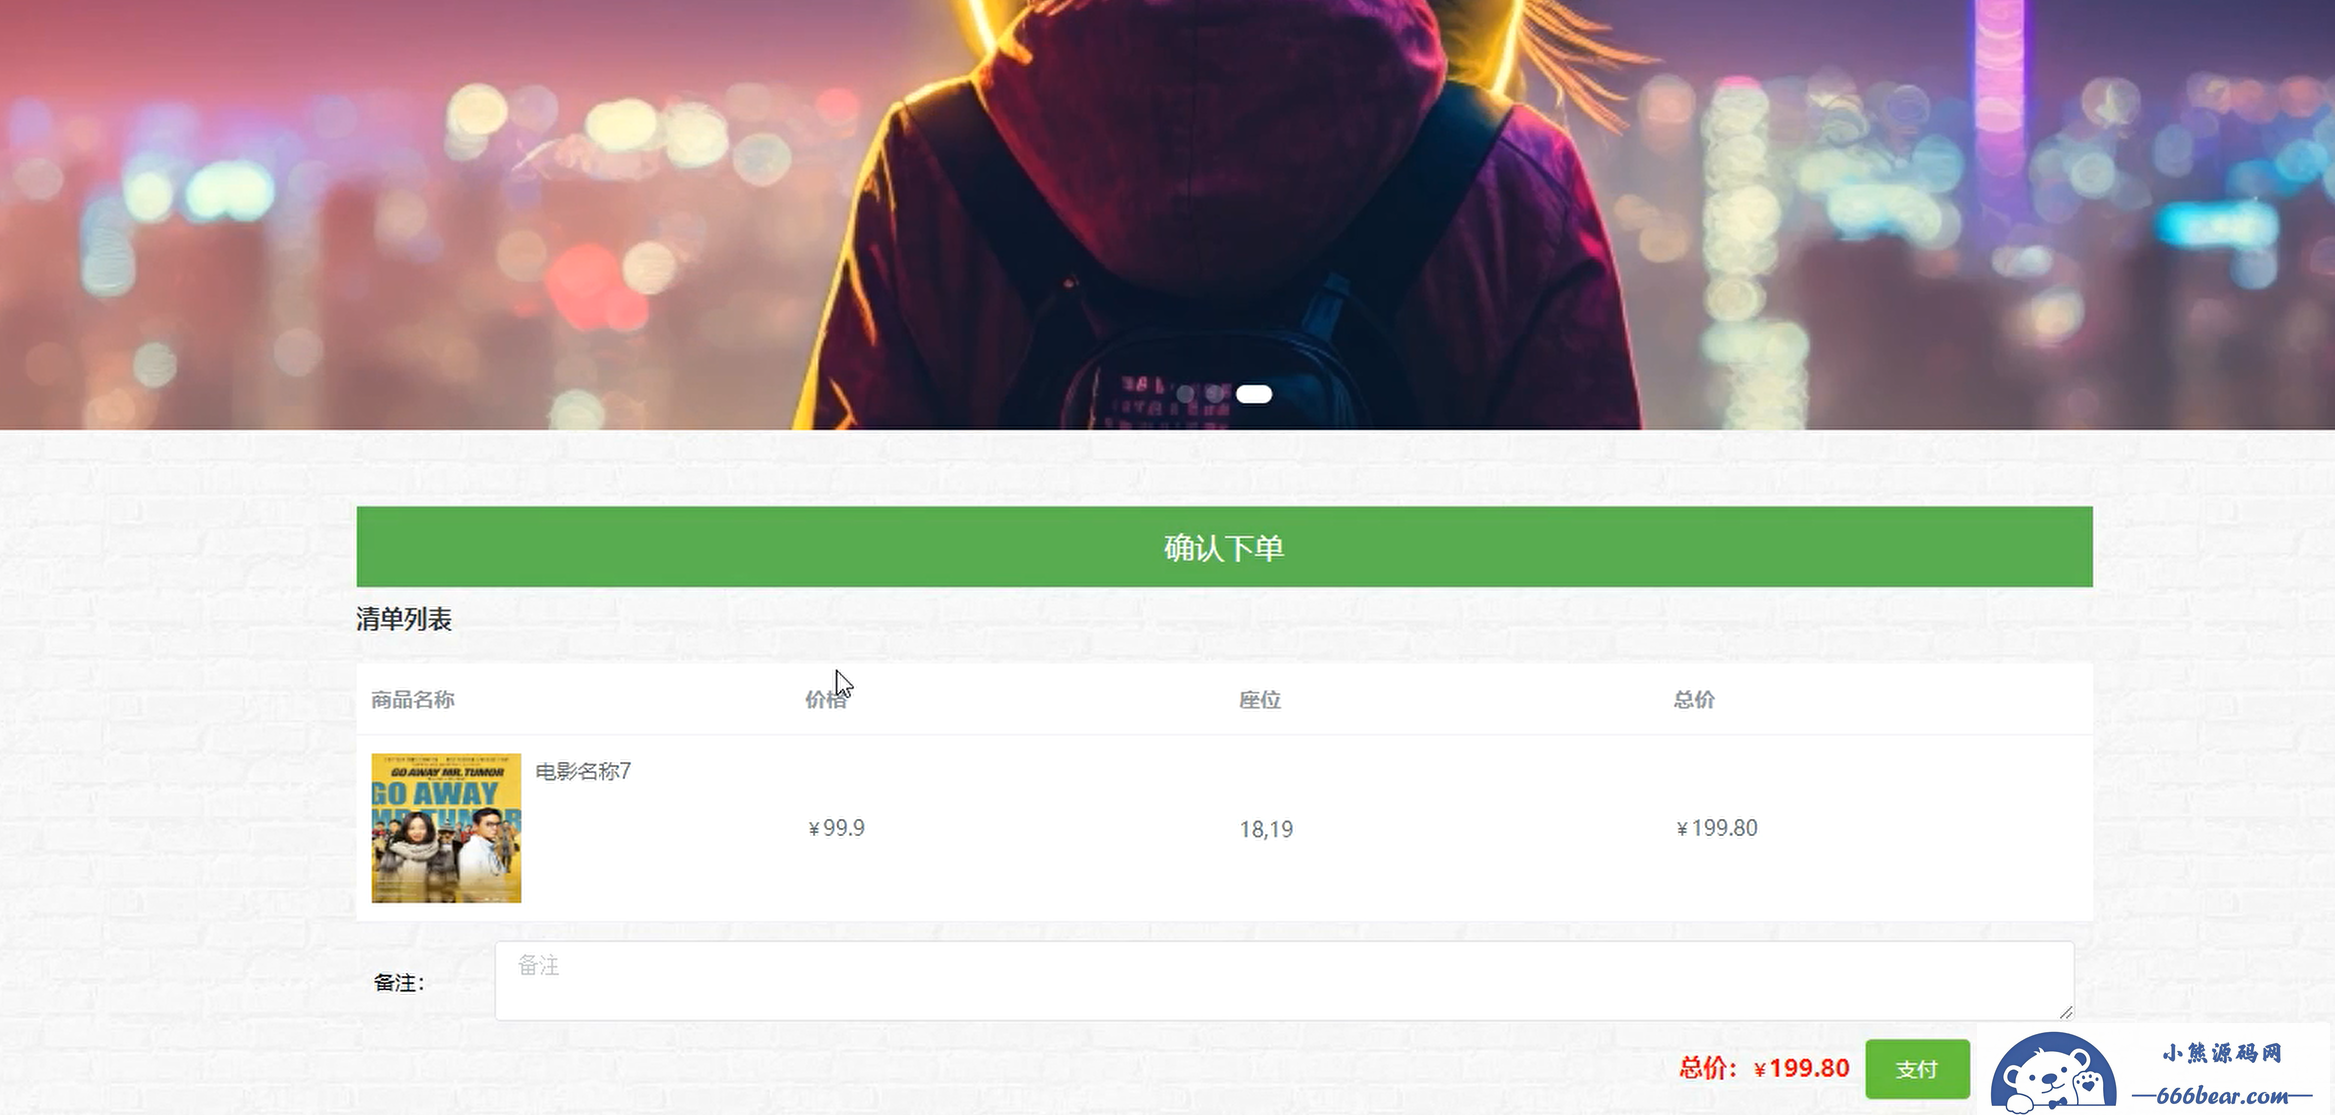Open the Go Away Mr. Tumor poster thumbnail
The image size is (2335, 1115).
[x=446, y=828]
